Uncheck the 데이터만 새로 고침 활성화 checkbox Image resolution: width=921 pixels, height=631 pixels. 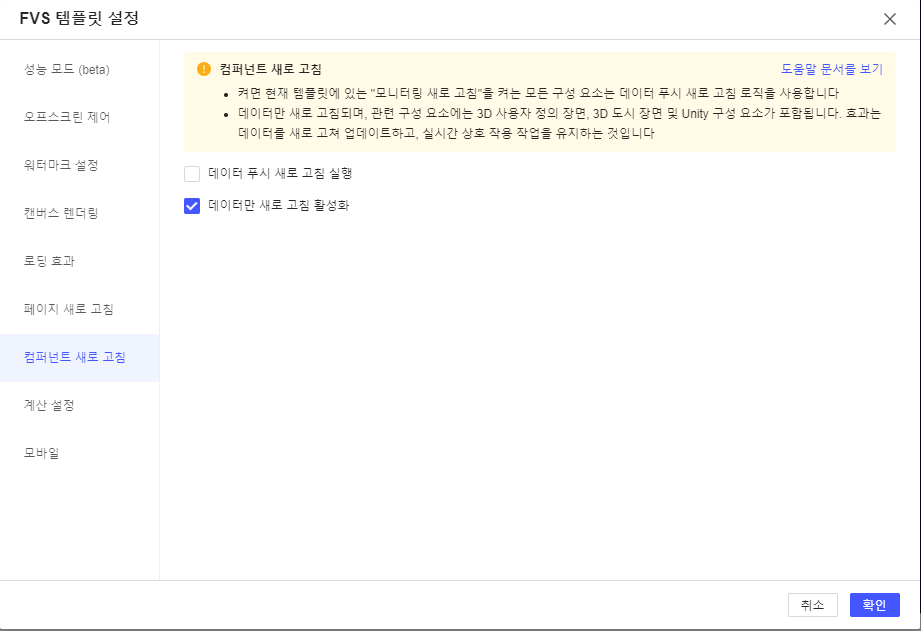192,206
